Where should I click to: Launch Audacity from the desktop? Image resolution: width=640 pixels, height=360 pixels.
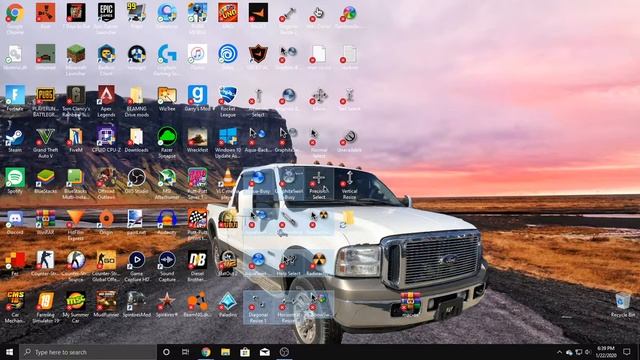167,219
